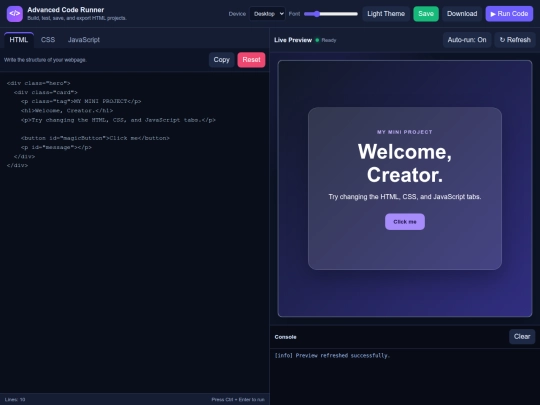Click the magicButton line in the code editor

coord(95,138)
